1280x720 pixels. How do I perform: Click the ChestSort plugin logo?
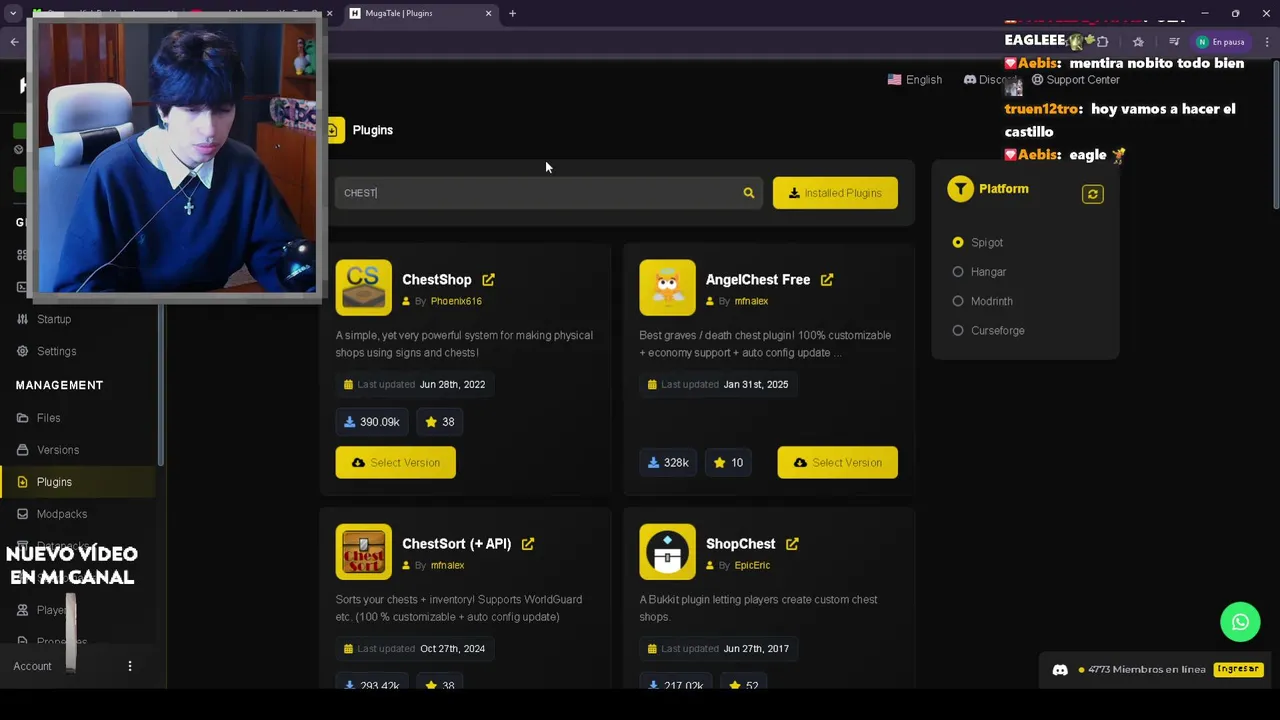(x=364, y=552)
